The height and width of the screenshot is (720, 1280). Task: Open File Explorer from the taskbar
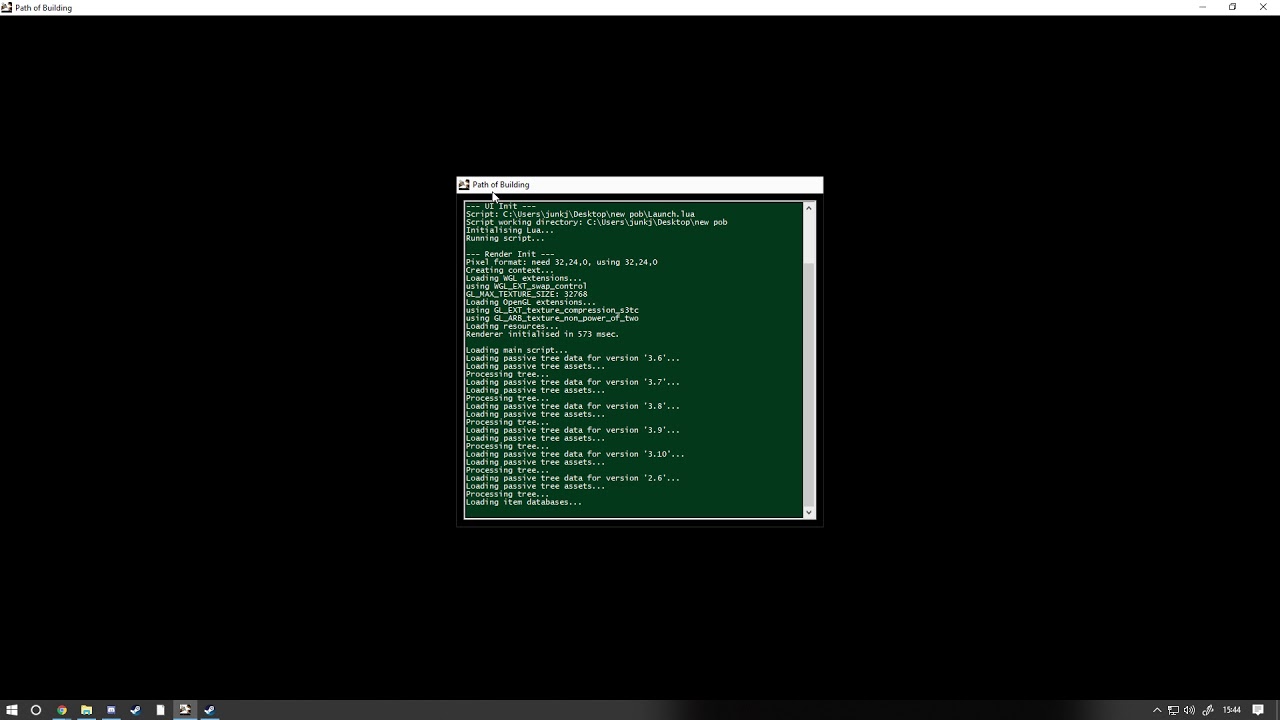86,710
